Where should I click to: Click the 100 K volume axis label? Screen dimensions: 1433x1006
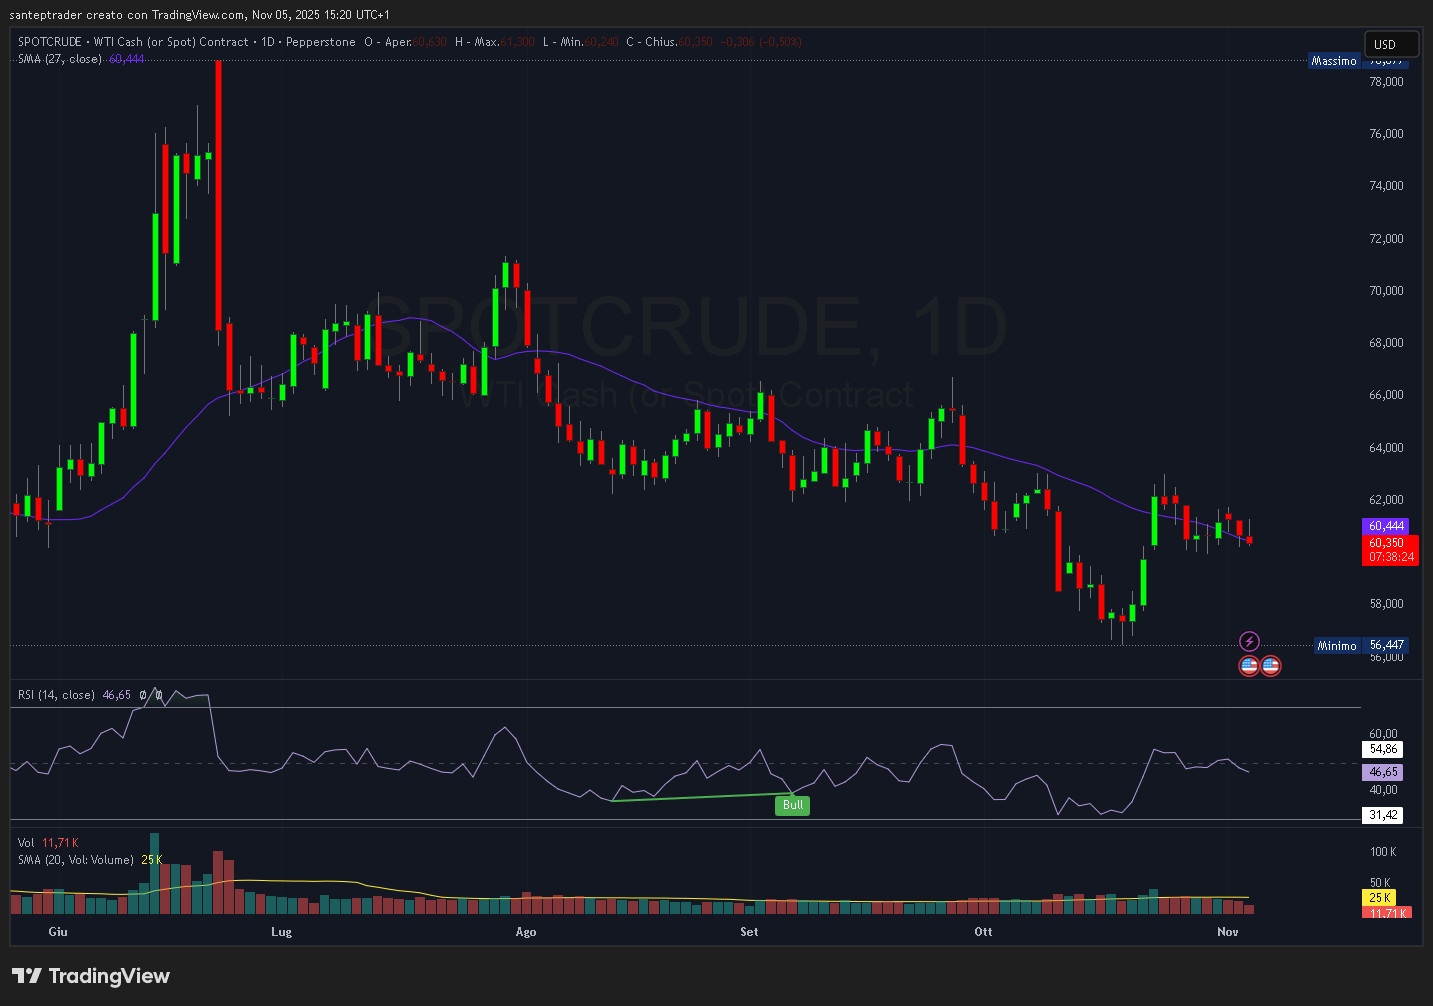pos(1383,852)
